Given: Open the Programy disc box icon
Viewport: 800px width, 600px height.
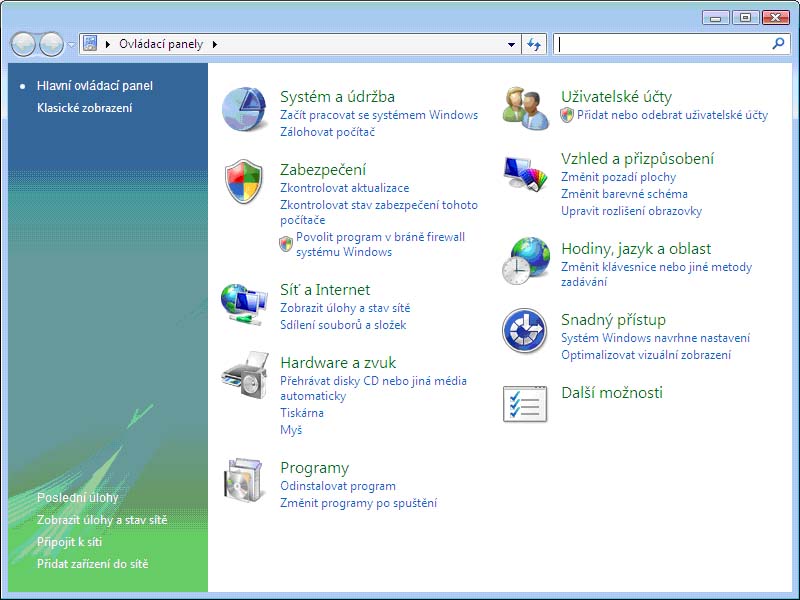Looking at the screenshot, I should click(x=245, y=480).
